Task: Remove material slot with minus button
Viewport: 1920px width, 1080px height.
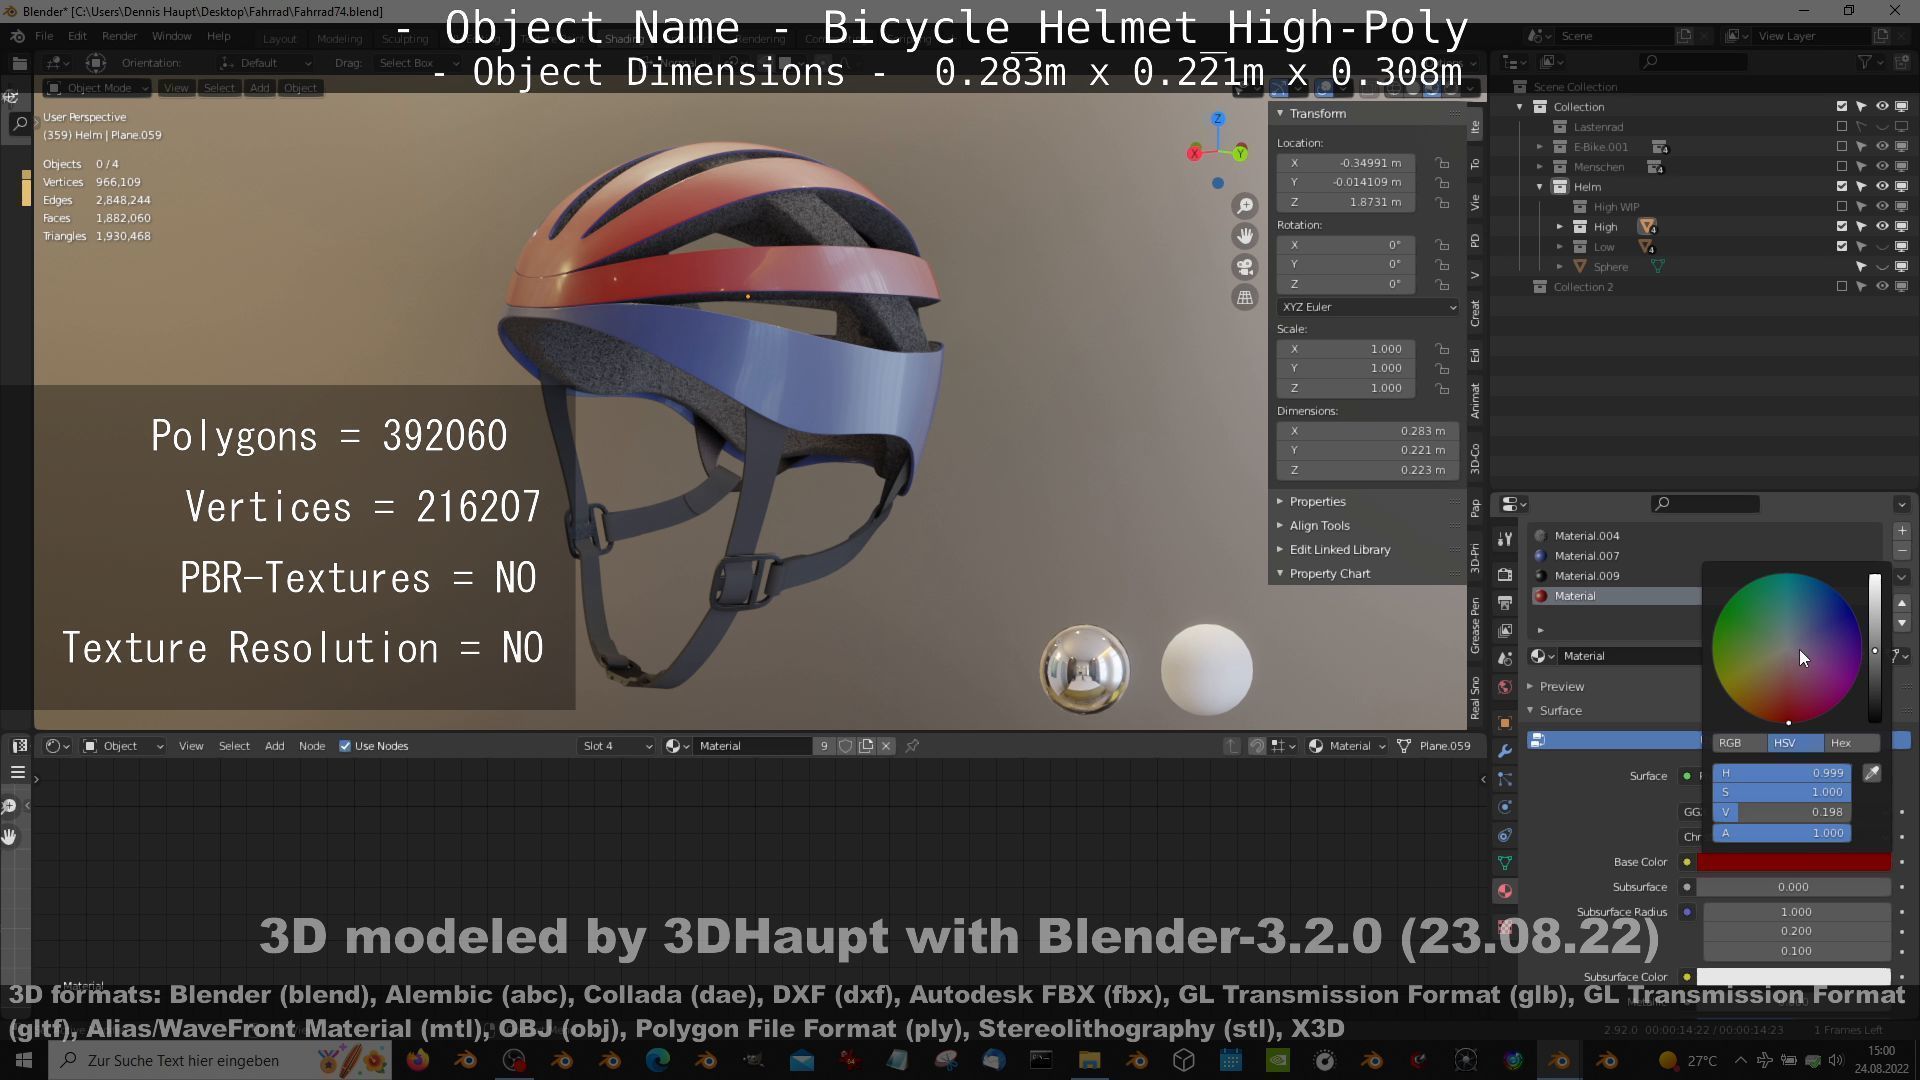Action: click(x=1902, y=551)
